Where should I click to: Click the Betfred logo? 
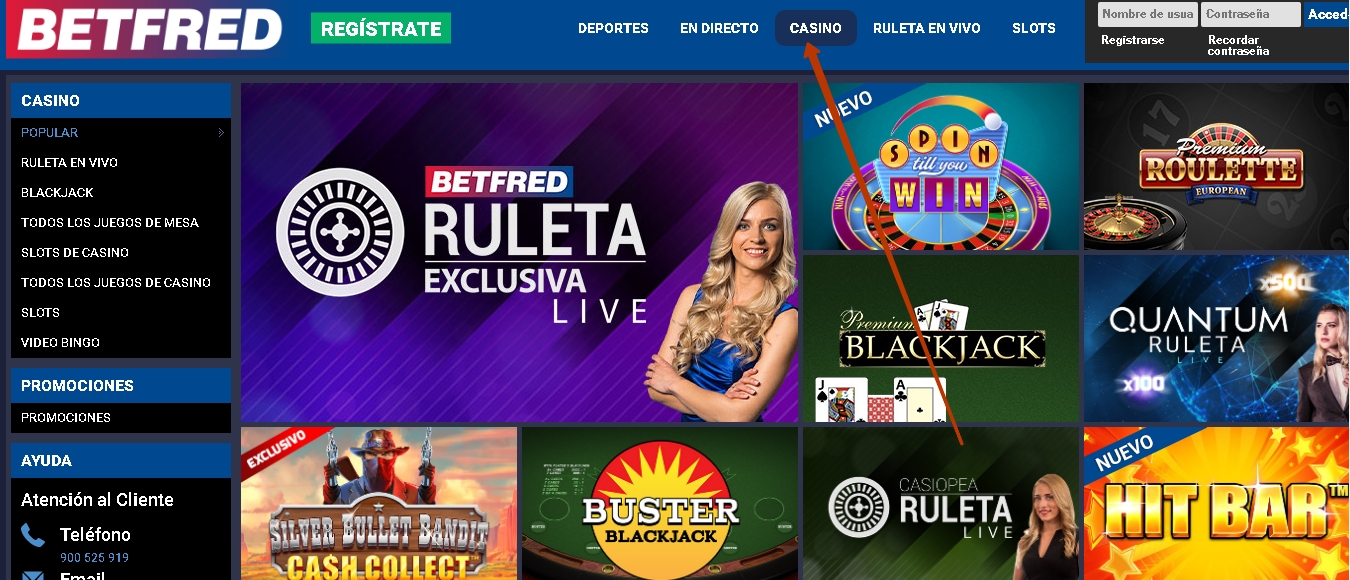coord(145,29)
